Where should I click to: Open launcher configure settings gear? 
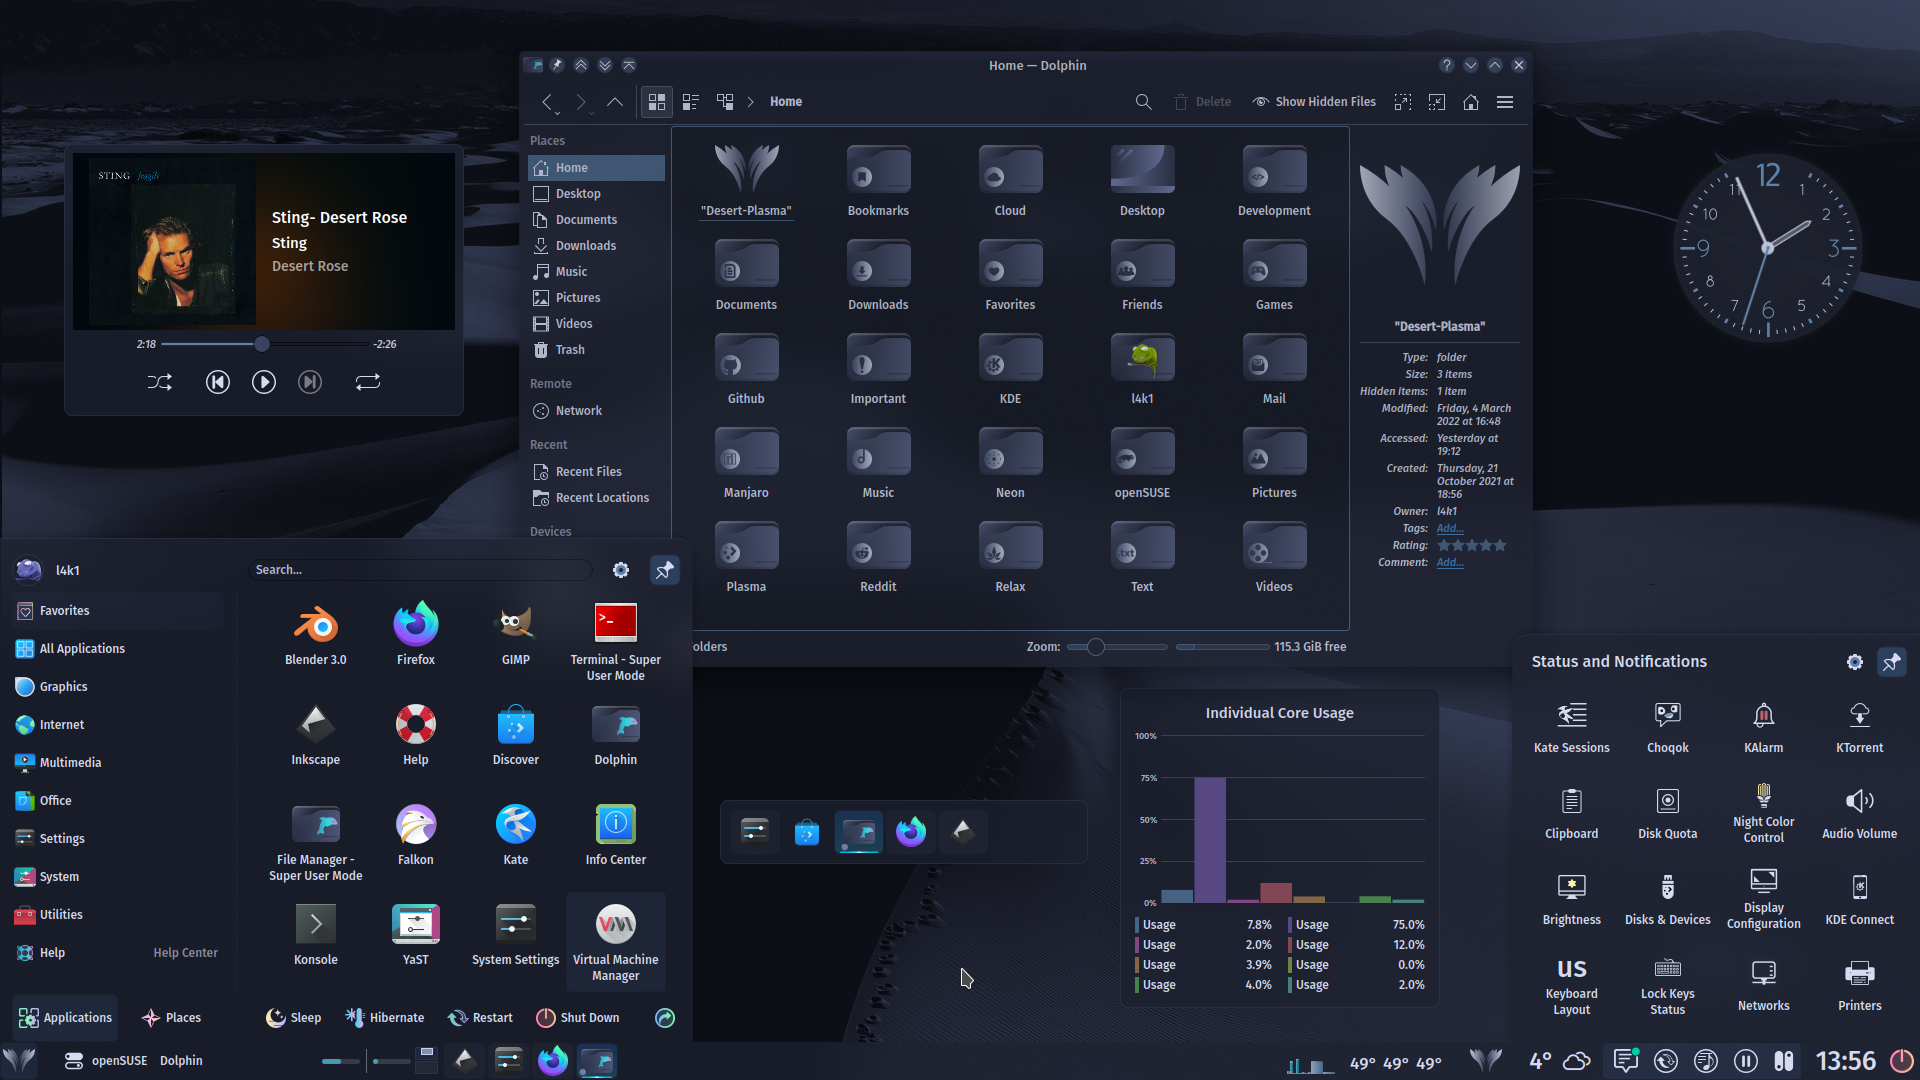click(621, 570)
